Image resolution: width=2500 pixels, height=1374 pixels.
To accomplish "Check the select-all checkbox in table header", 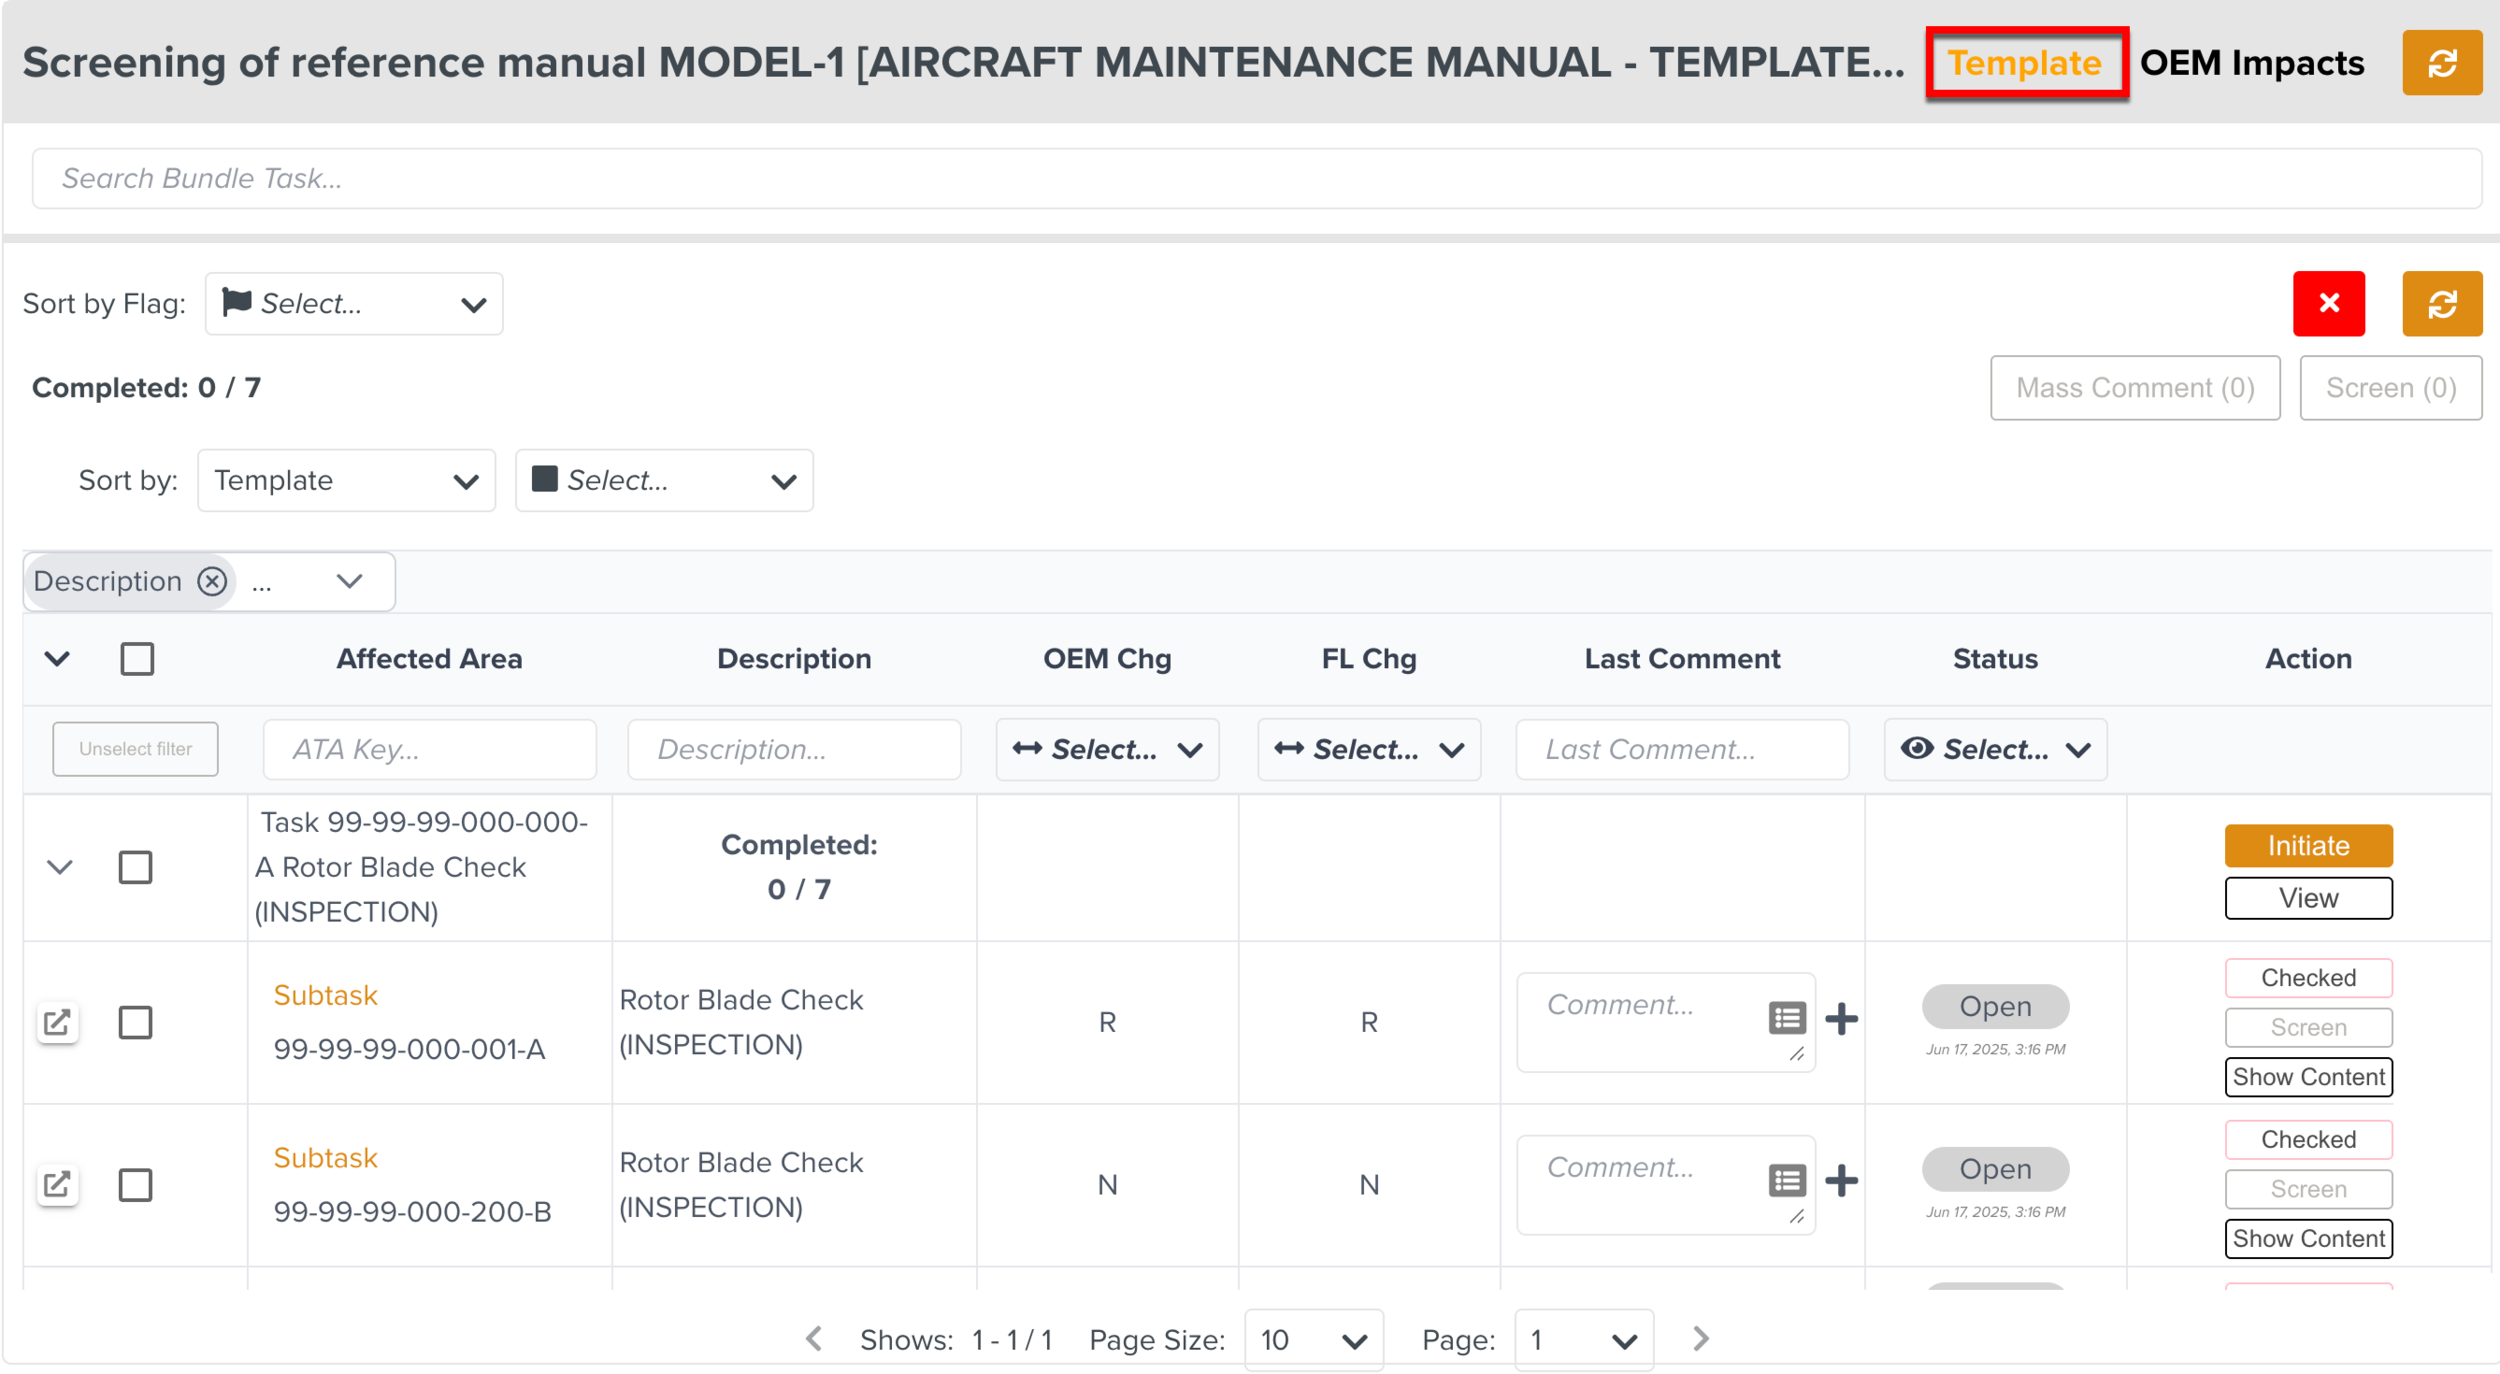I will point(137,658).
